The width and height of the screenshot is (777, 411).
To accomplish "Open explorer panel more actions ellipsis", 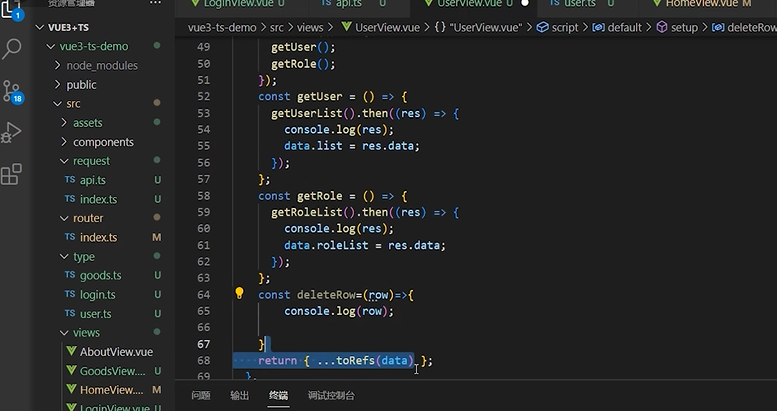I will (x=155, y=3).
